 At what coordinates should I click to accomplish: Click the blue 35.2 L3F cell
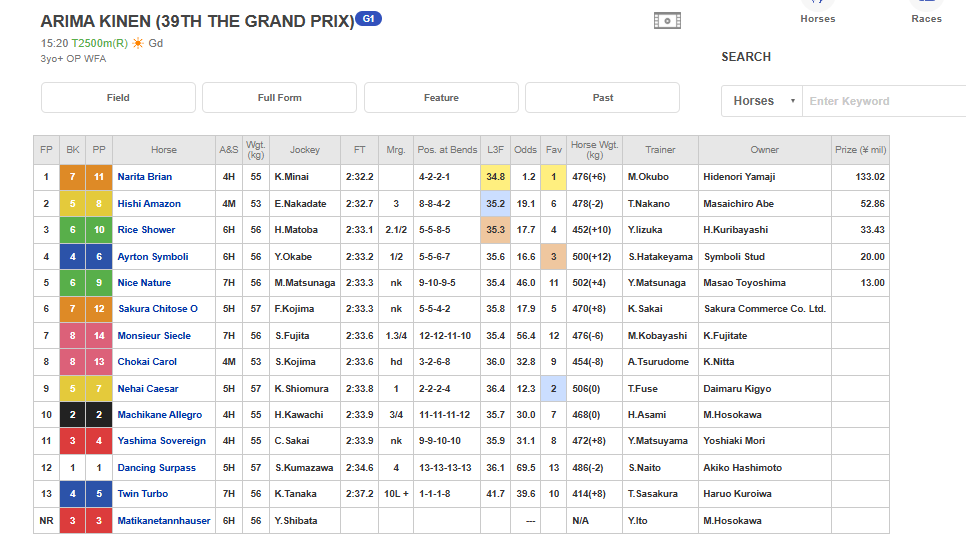pos(495,204)
